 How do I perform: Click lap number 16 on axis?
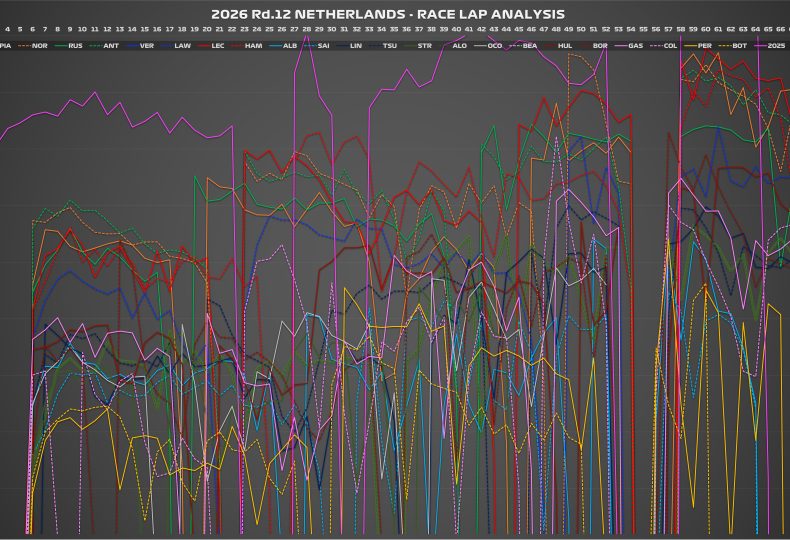pyautogui.click(x=157, y=30)
